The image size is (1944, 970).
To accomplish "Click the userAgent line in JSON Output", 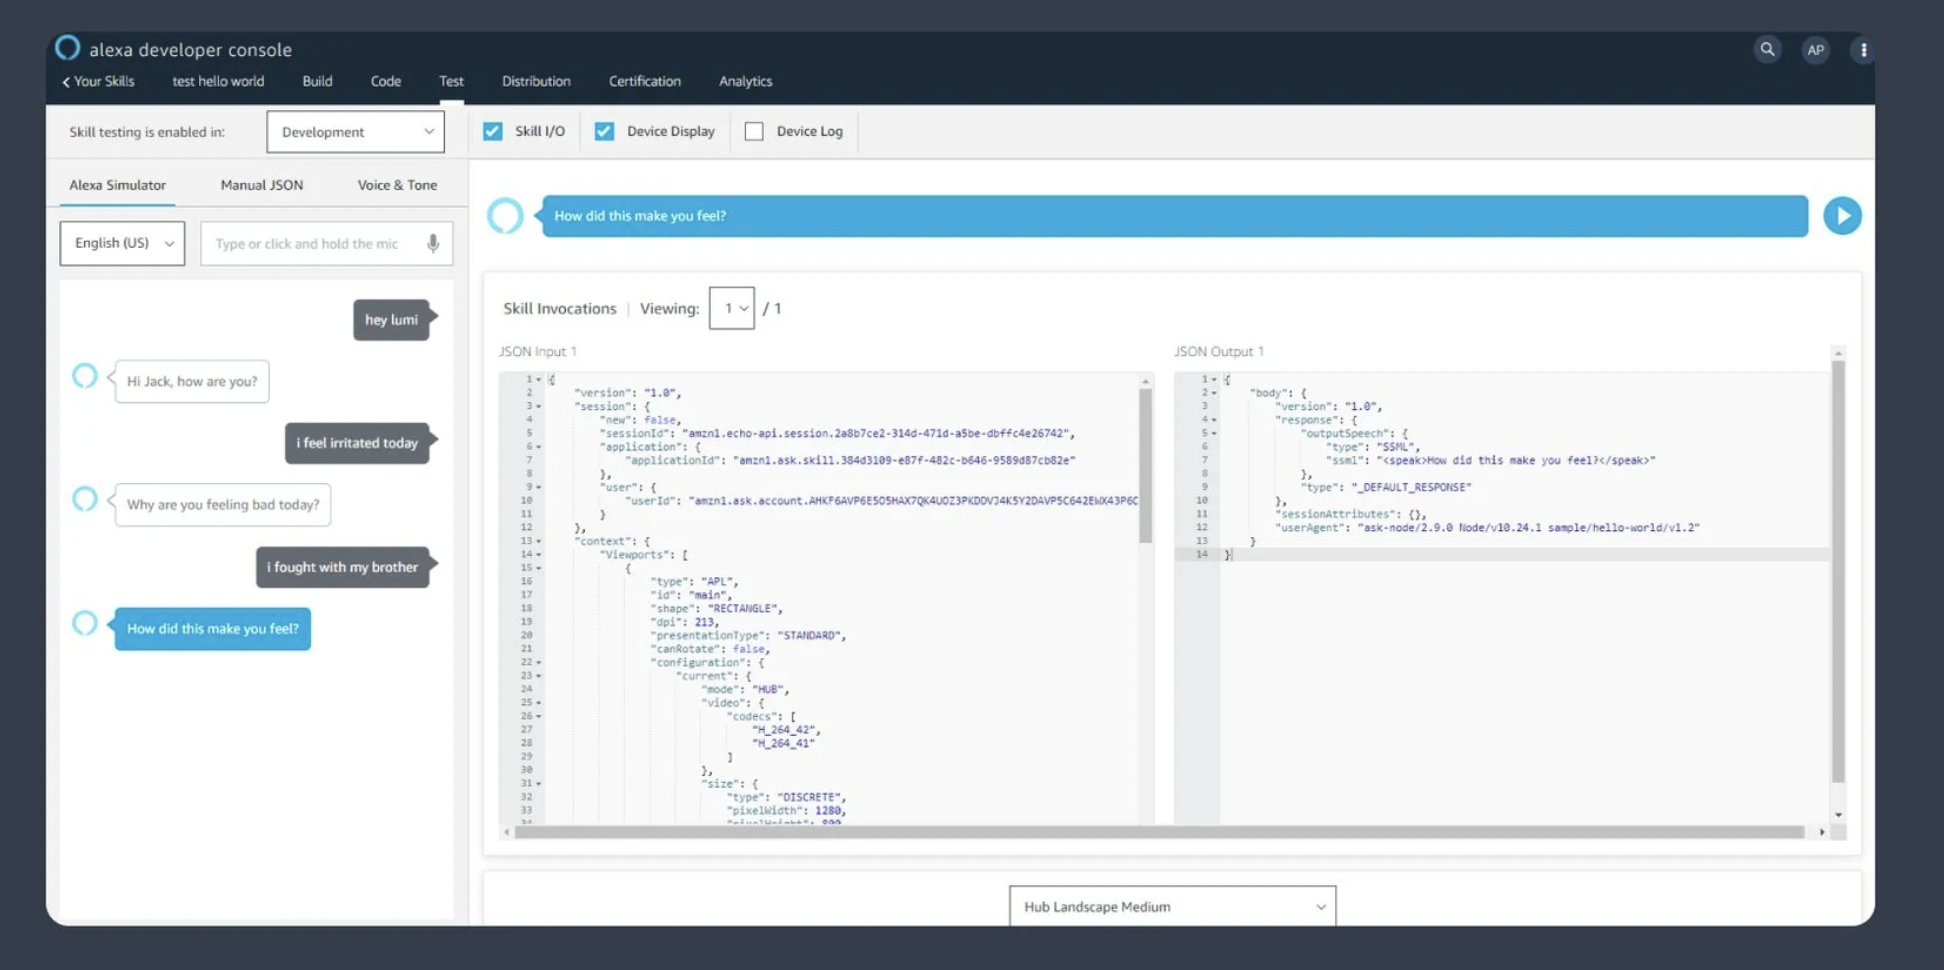I will pyautogui.click(x=1486, y=528).
